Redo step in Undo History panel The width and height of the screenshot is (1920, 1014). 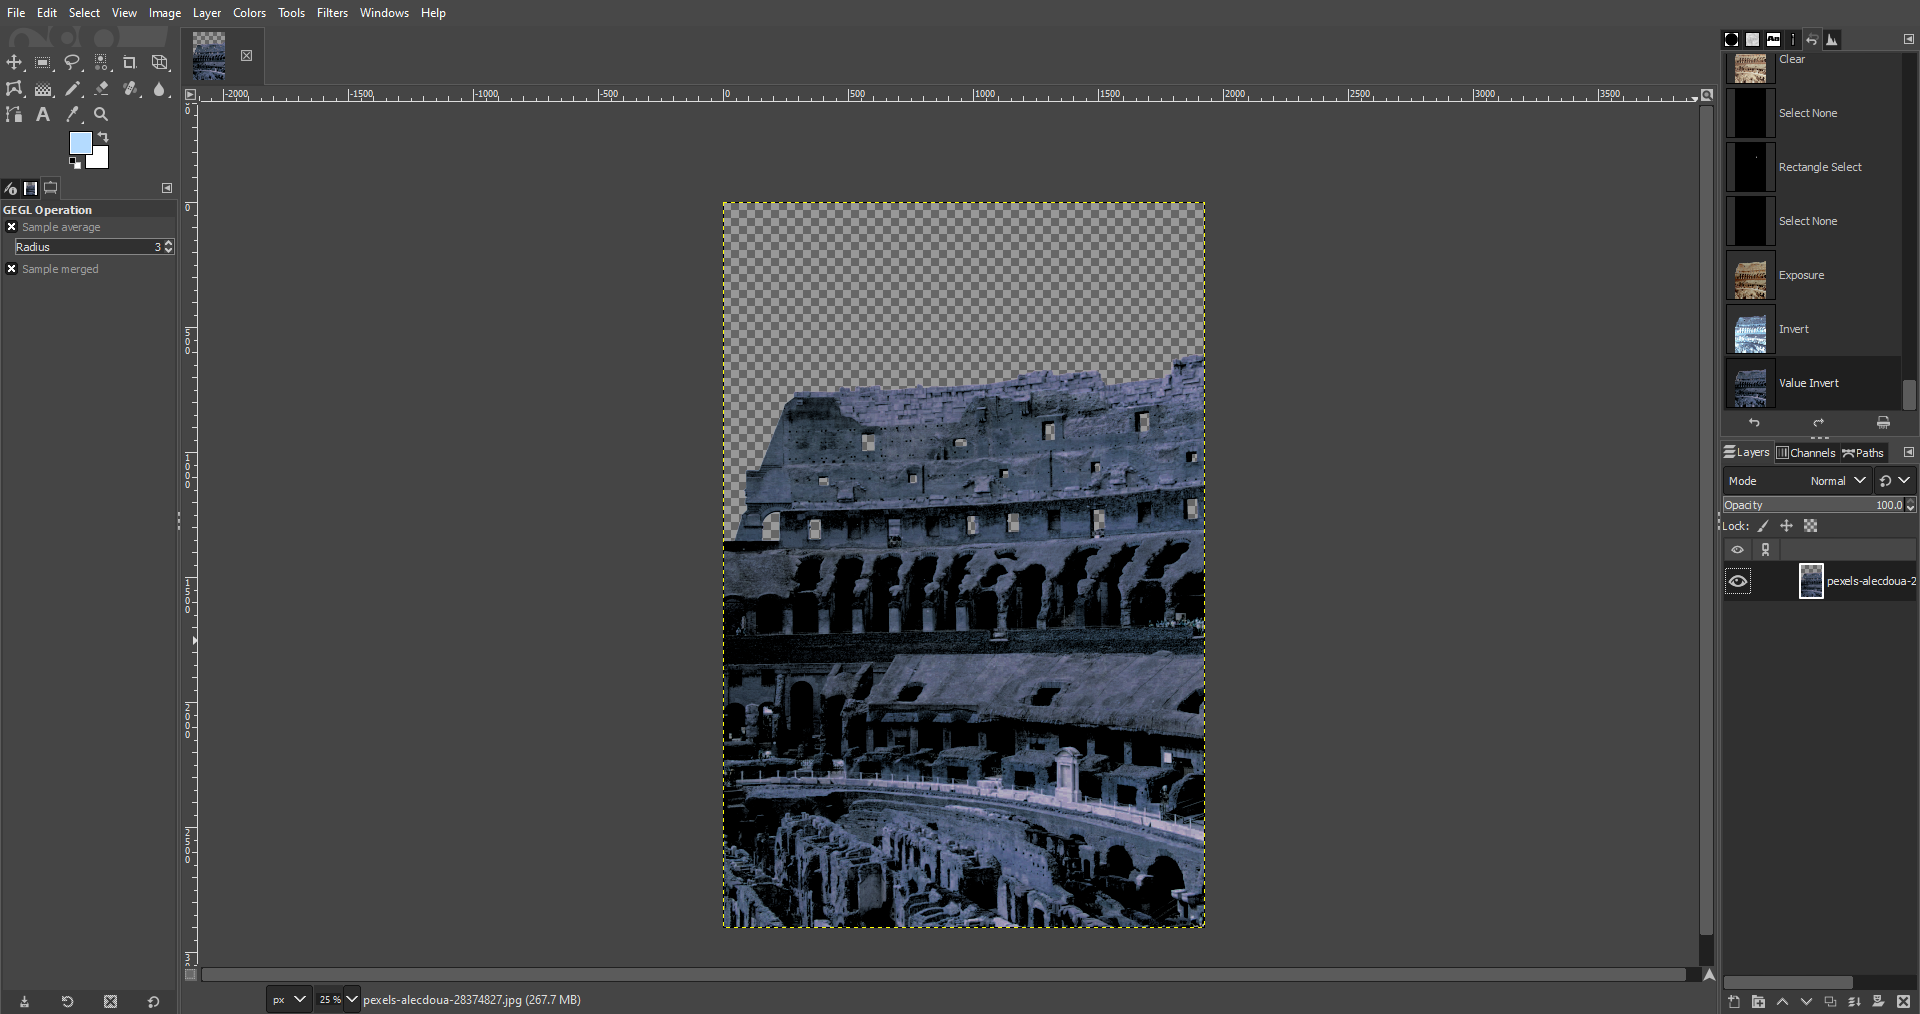1818,423
